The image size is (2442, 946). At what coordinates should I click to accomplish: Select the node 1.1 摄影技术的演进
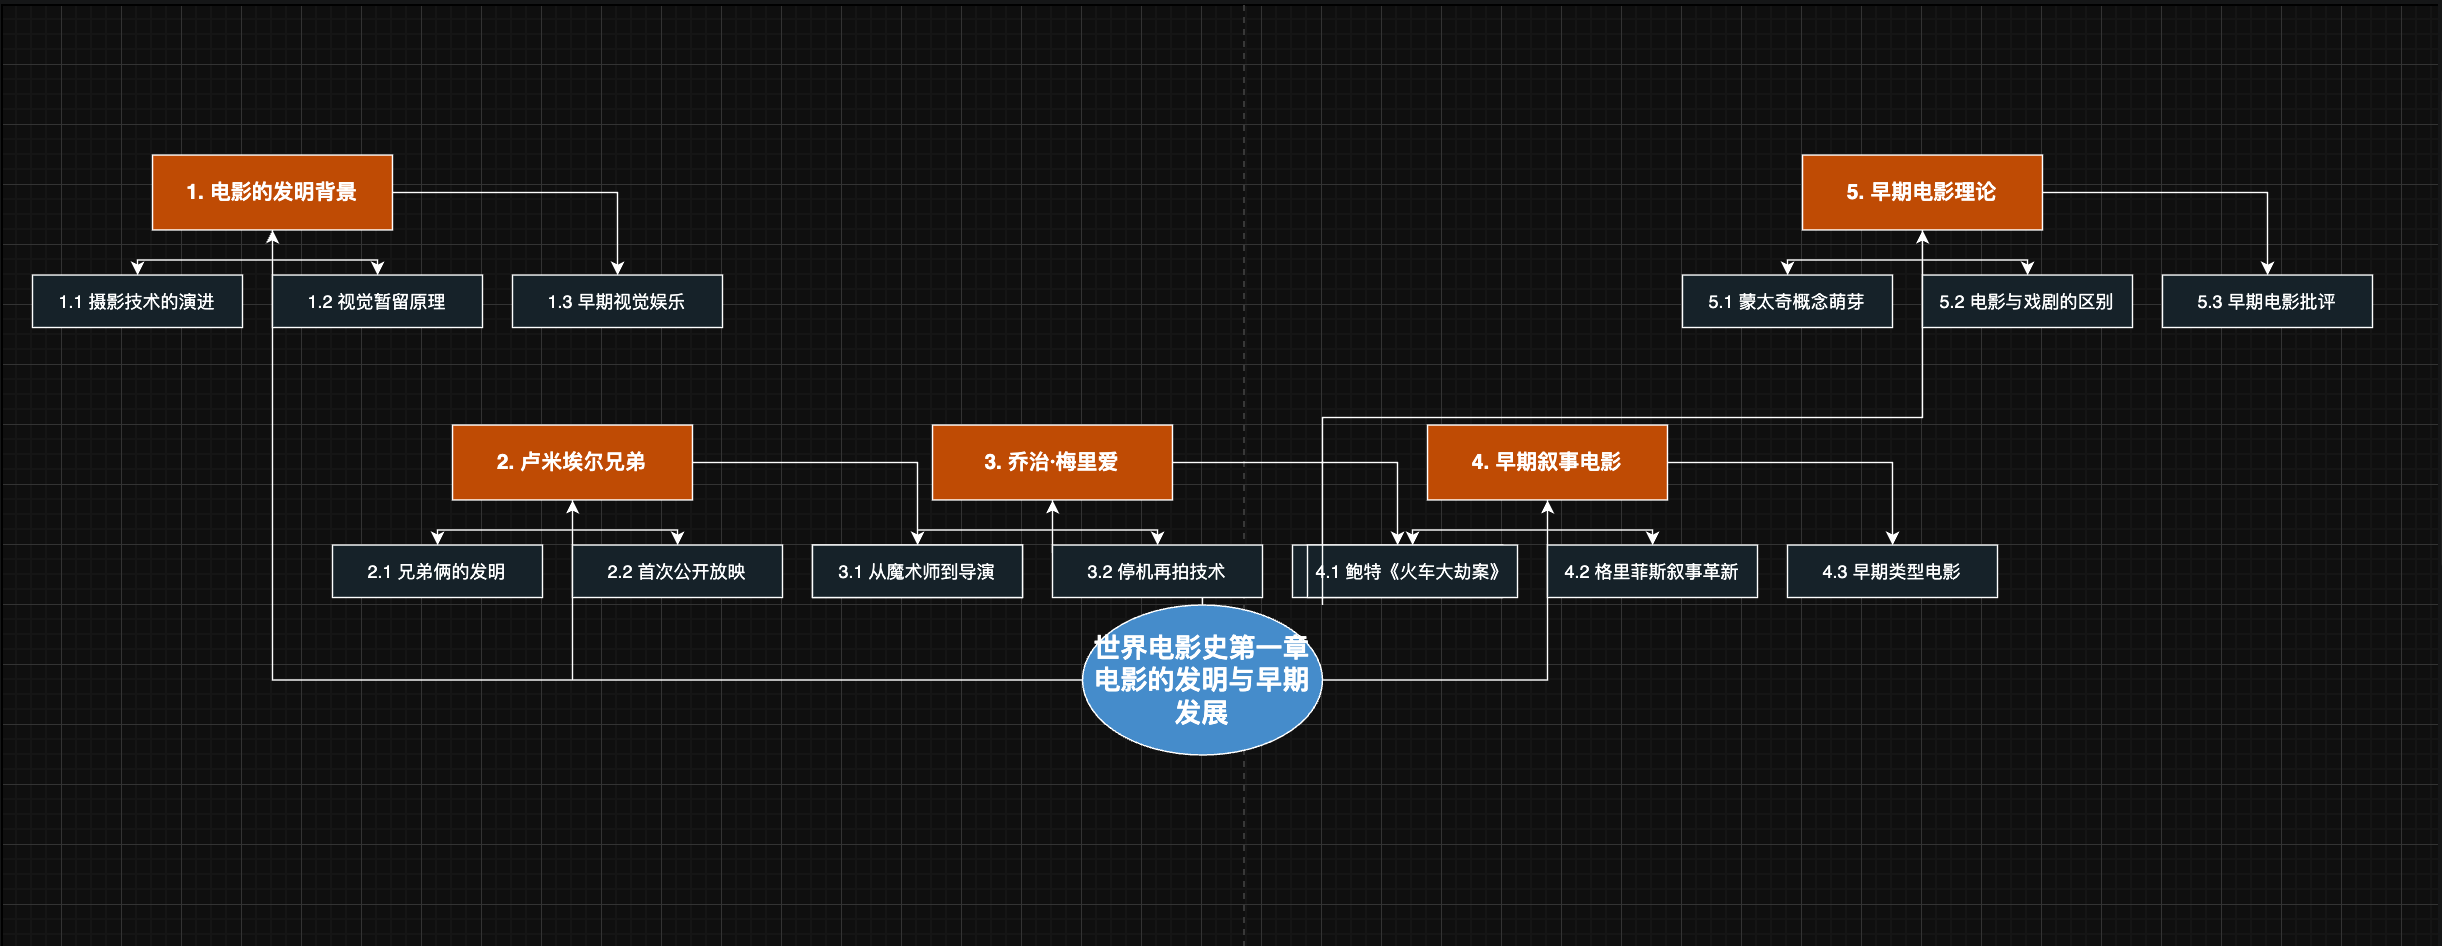click(137, 300)
